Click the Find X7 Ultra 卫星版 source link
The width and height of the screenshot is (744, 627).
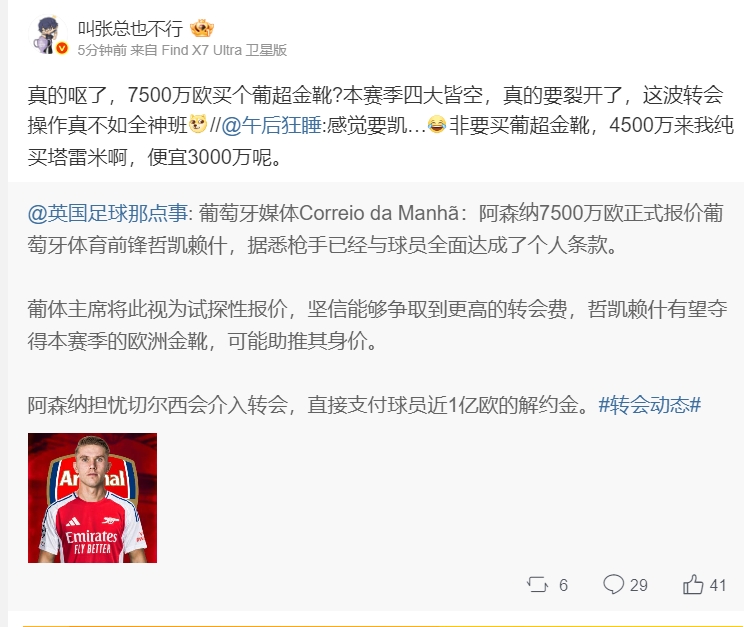point(224,50)
